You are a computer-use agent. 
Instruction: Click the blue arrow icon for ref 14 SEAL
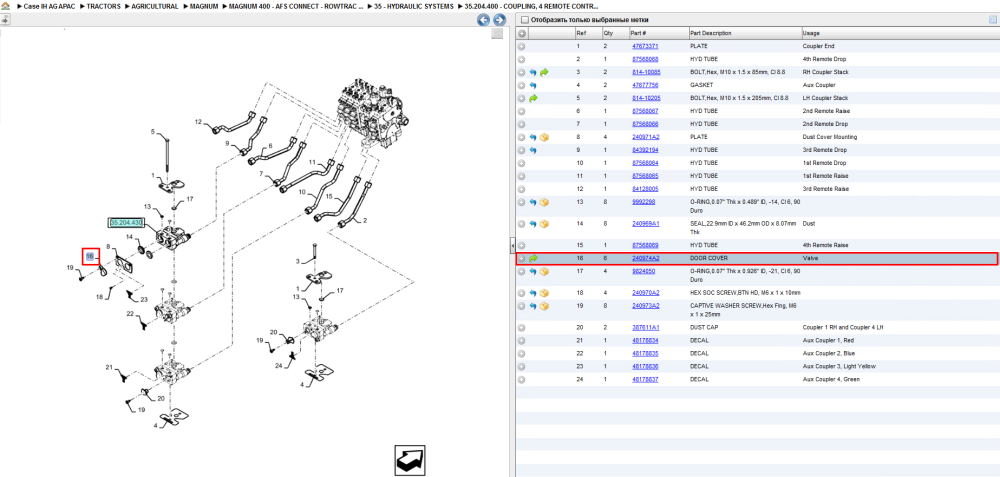coord(533,224)
